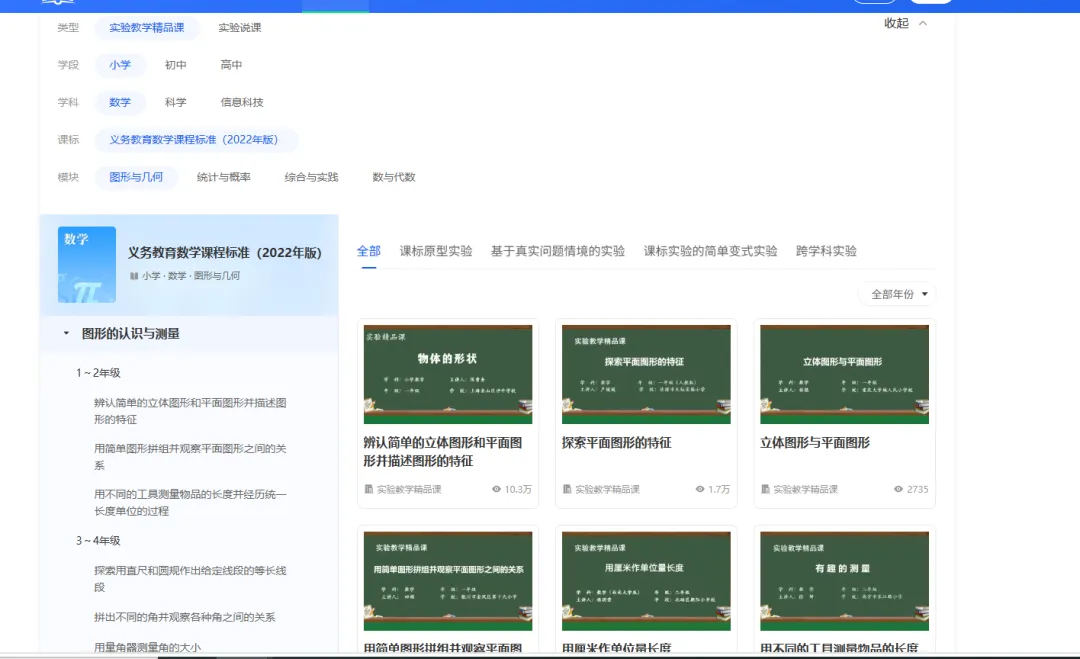Collapse the 图形的认识与测量 tree section
This screenshot has height=659, width=1080.
pyautogui.click(x=66, y=333)
